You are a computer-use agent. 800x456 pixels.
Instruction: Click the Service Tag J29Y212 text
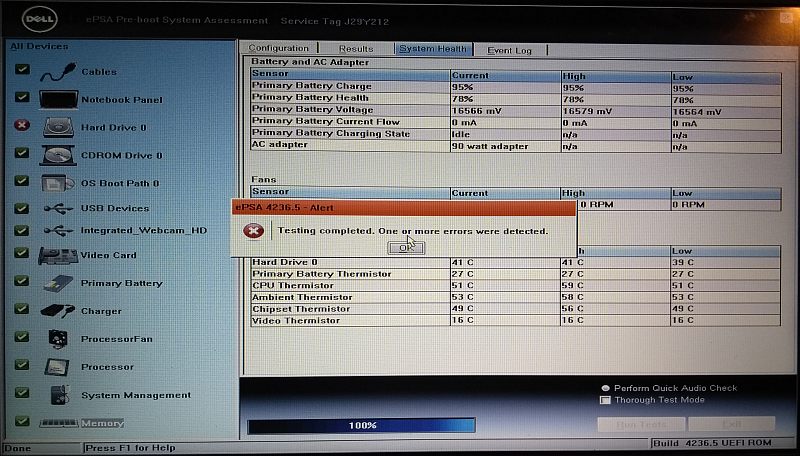coord(335,21)
